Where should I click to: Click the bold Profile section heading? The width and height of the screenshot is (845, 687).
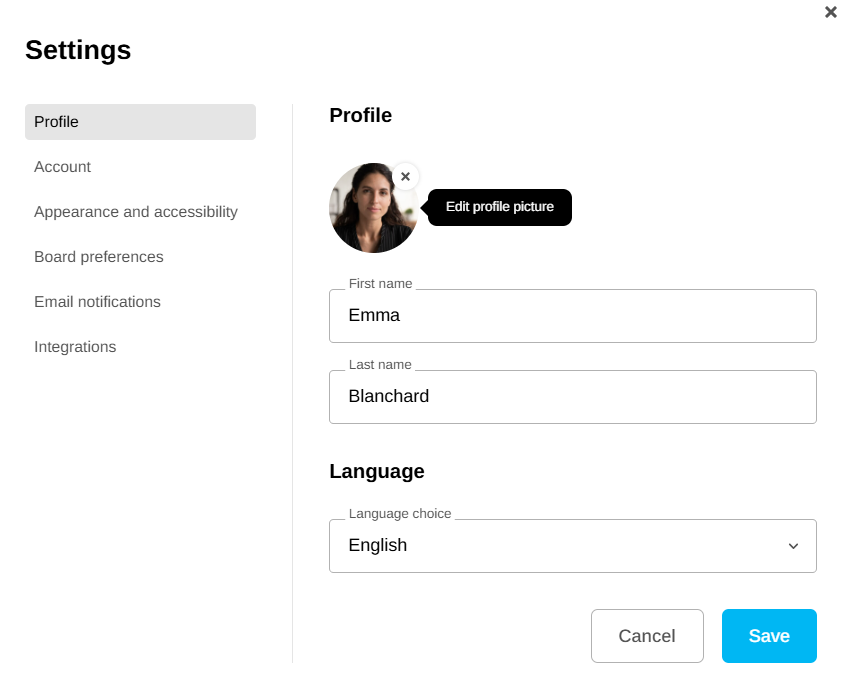(x=360, y=116)
